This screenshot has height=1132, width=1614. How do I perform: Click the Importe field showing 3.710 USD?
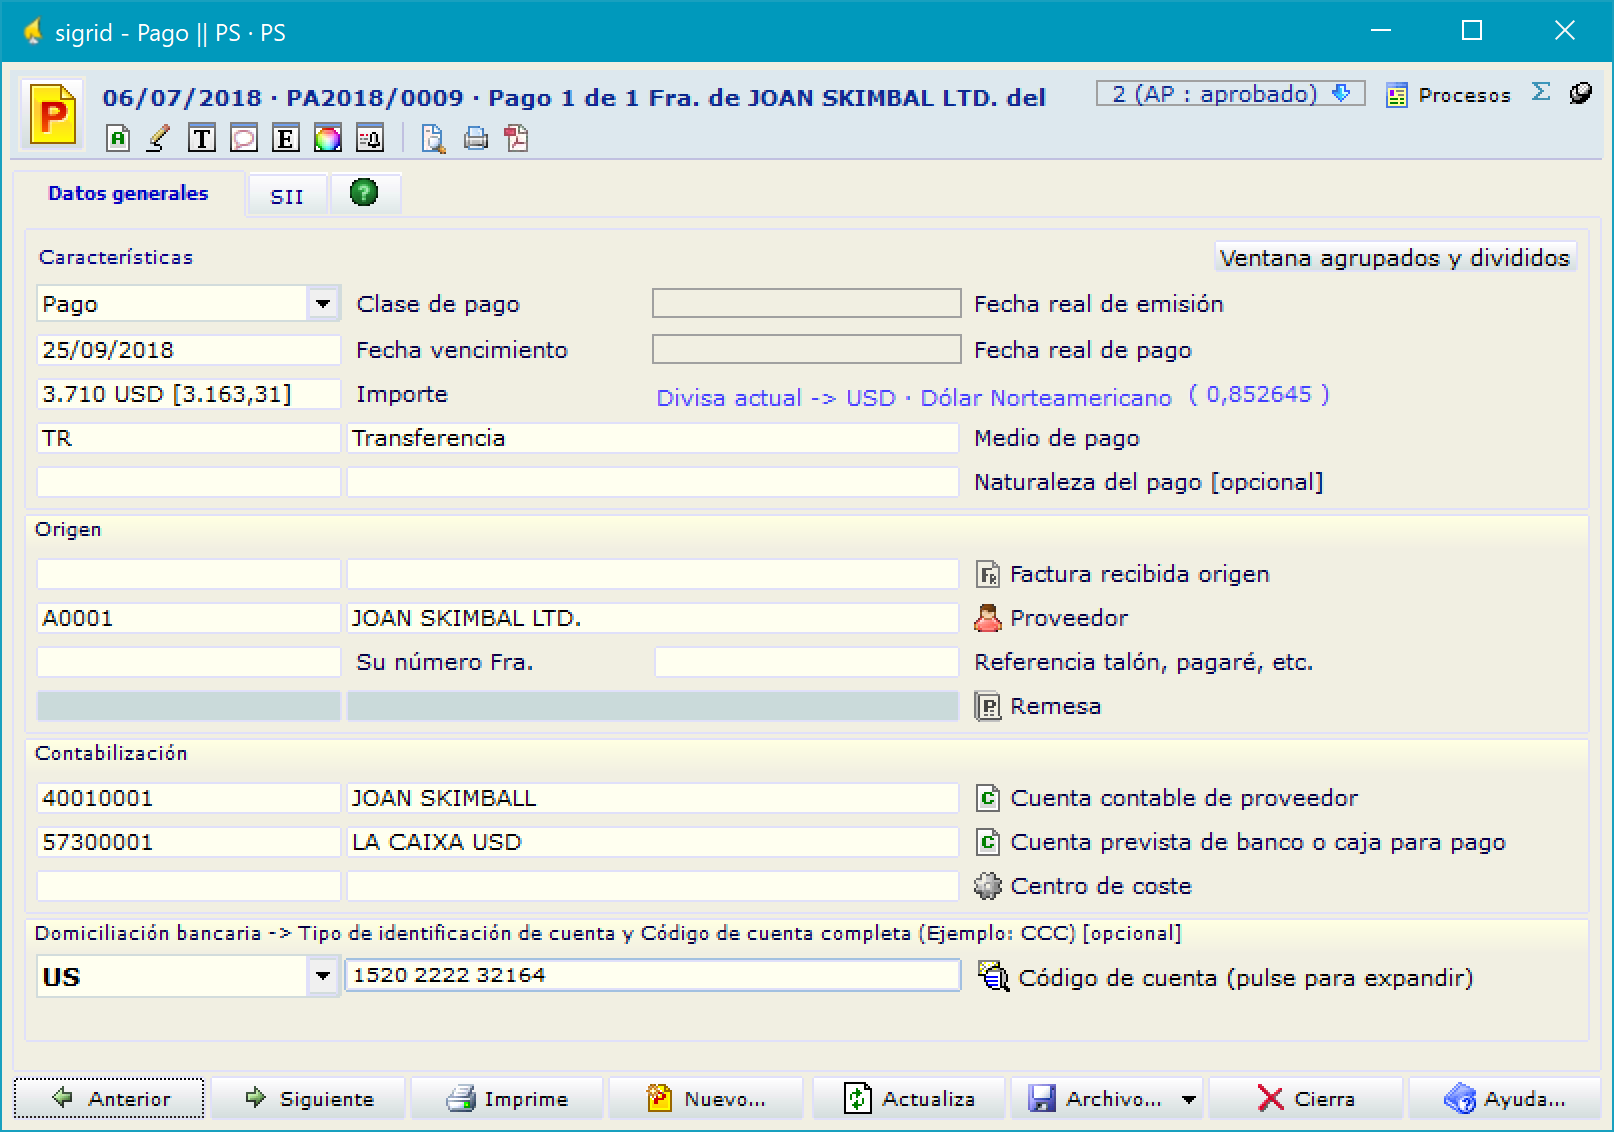pos(189,394)
